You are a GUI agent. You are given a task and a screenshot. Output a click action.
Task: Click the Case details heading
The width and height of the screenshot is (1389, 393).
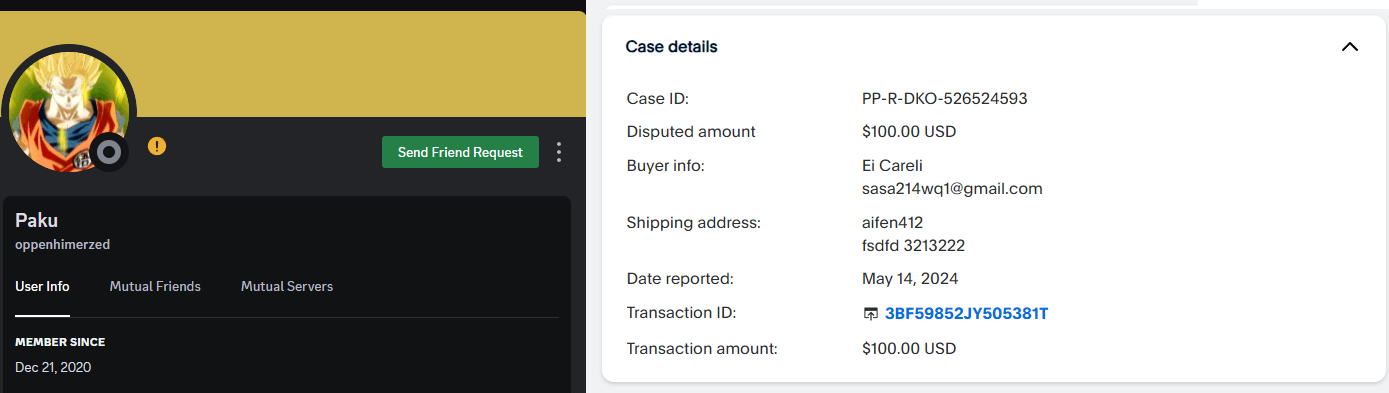pos(671,47)
